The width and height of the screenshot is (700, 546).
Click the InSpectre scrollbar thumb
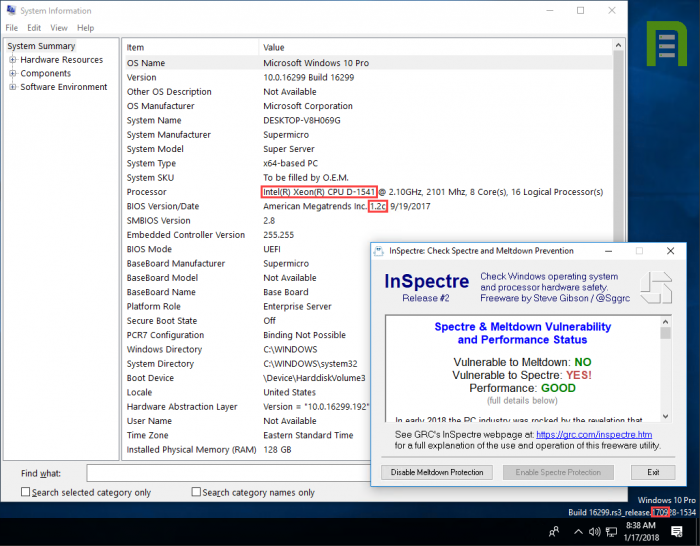pyautogui.click(x=666, y=333)
